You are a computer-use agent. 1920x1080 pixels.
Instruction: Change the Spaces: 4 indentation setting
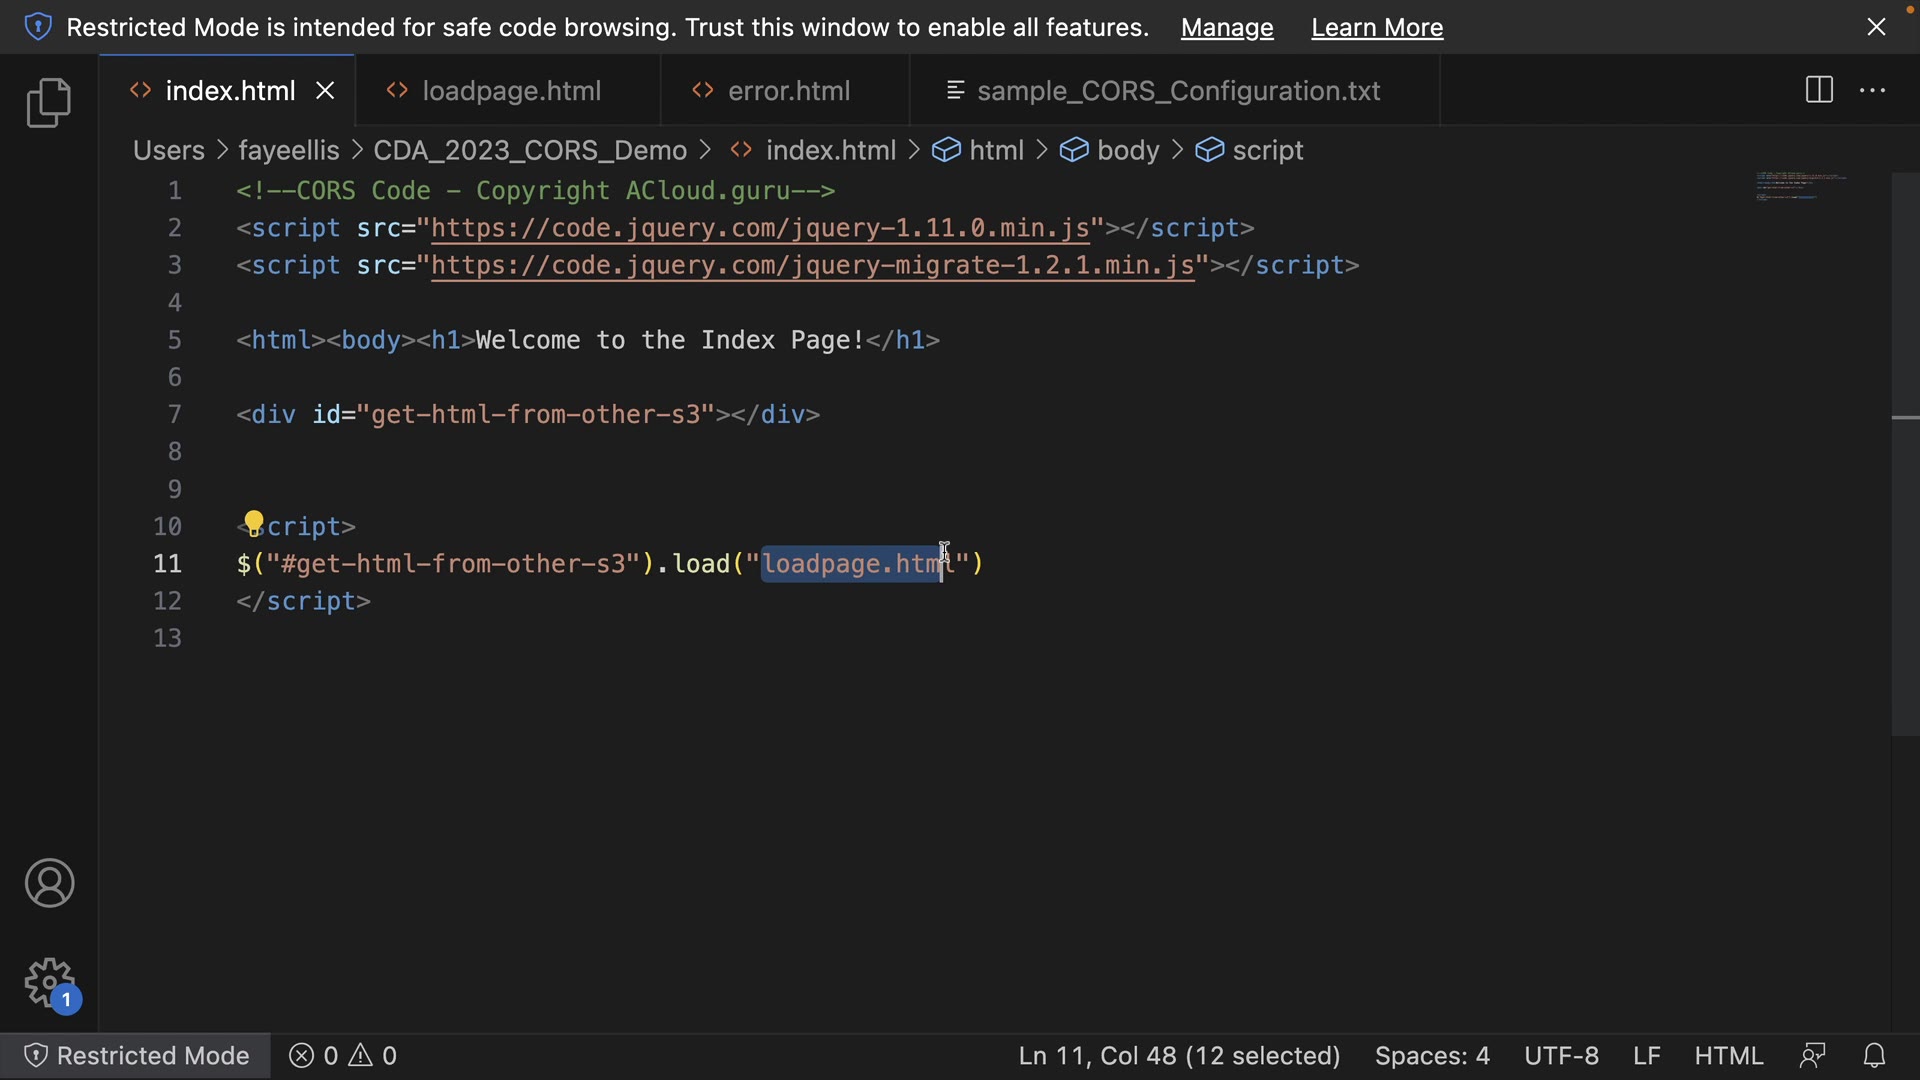[1432, 1056]
